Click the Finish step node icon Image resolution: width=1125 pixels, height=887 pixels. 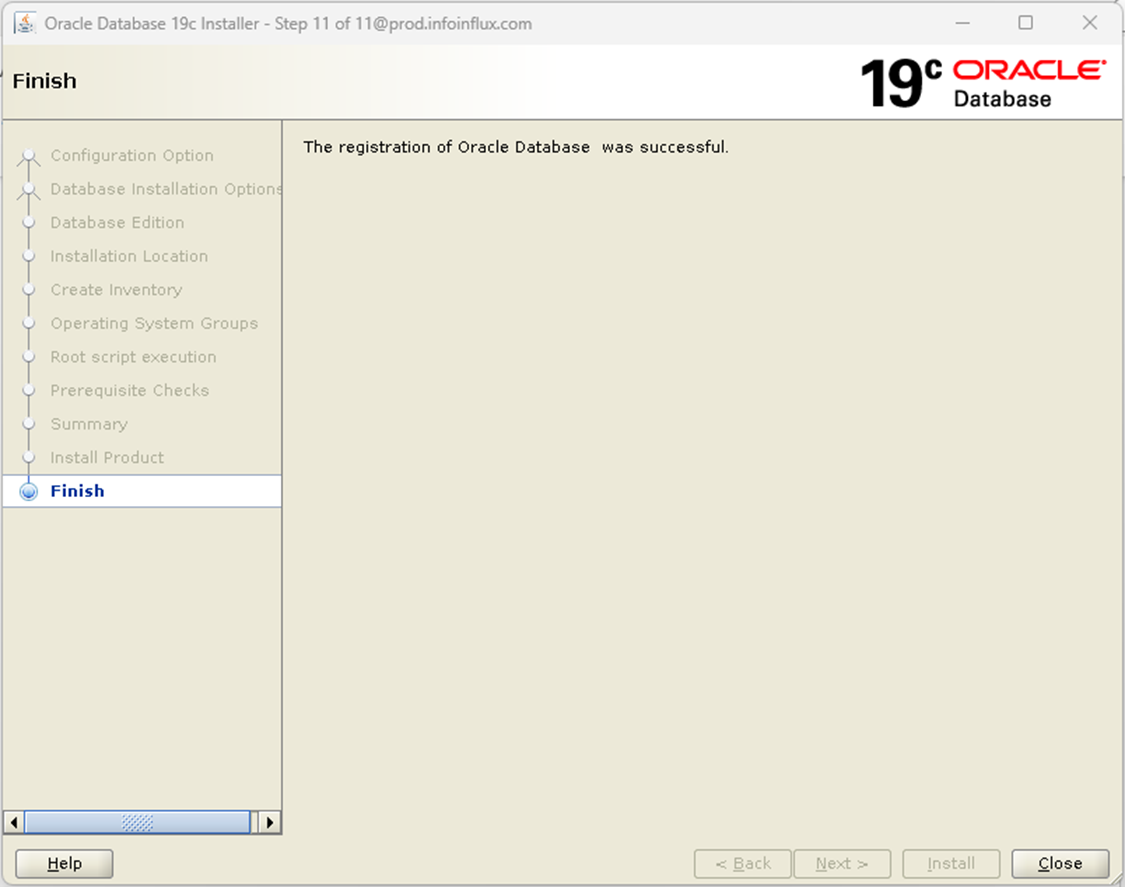click(x=28, y=490)
